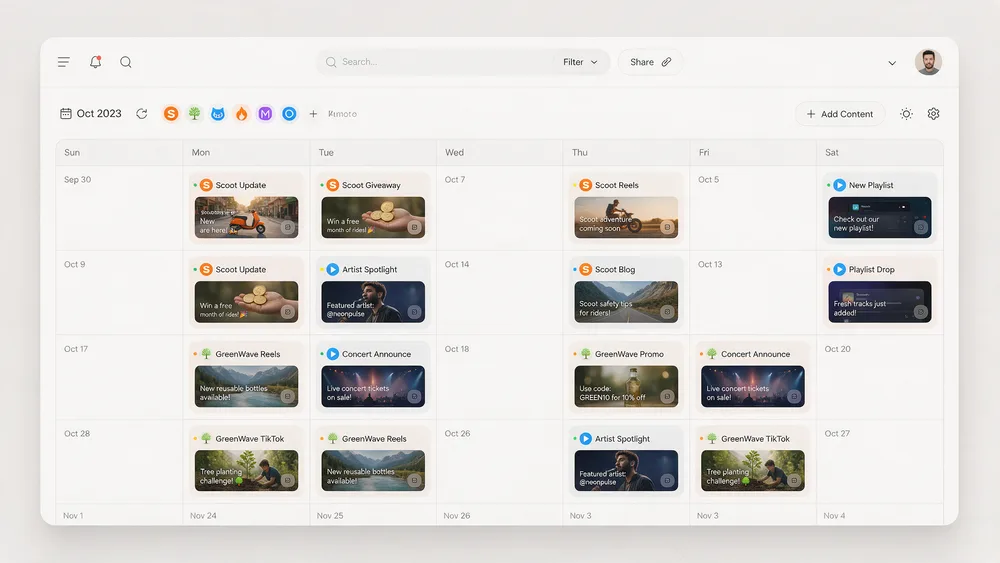Open the Playlist Drop card title
Viewport: 1000px width, 563px height.
[871, 269]
